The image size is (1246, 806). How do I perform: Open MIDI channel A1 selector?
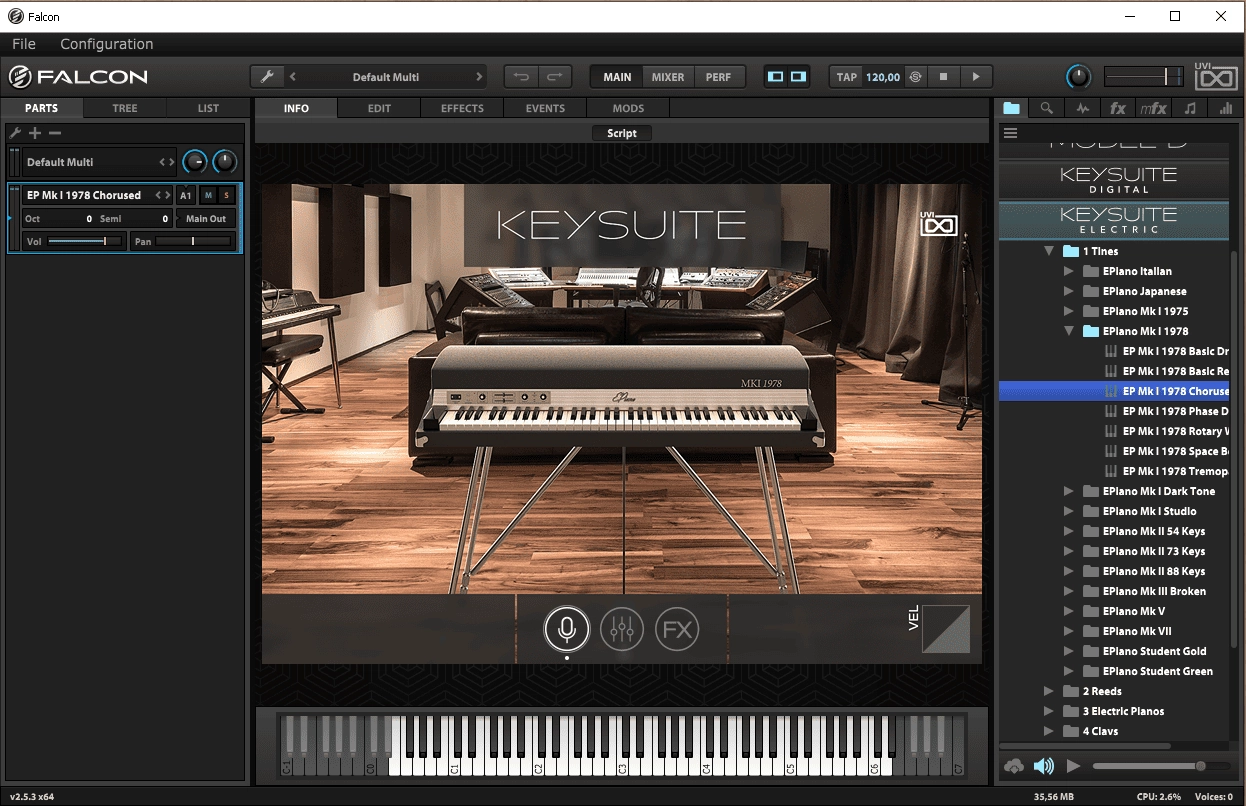click(186, 195)
